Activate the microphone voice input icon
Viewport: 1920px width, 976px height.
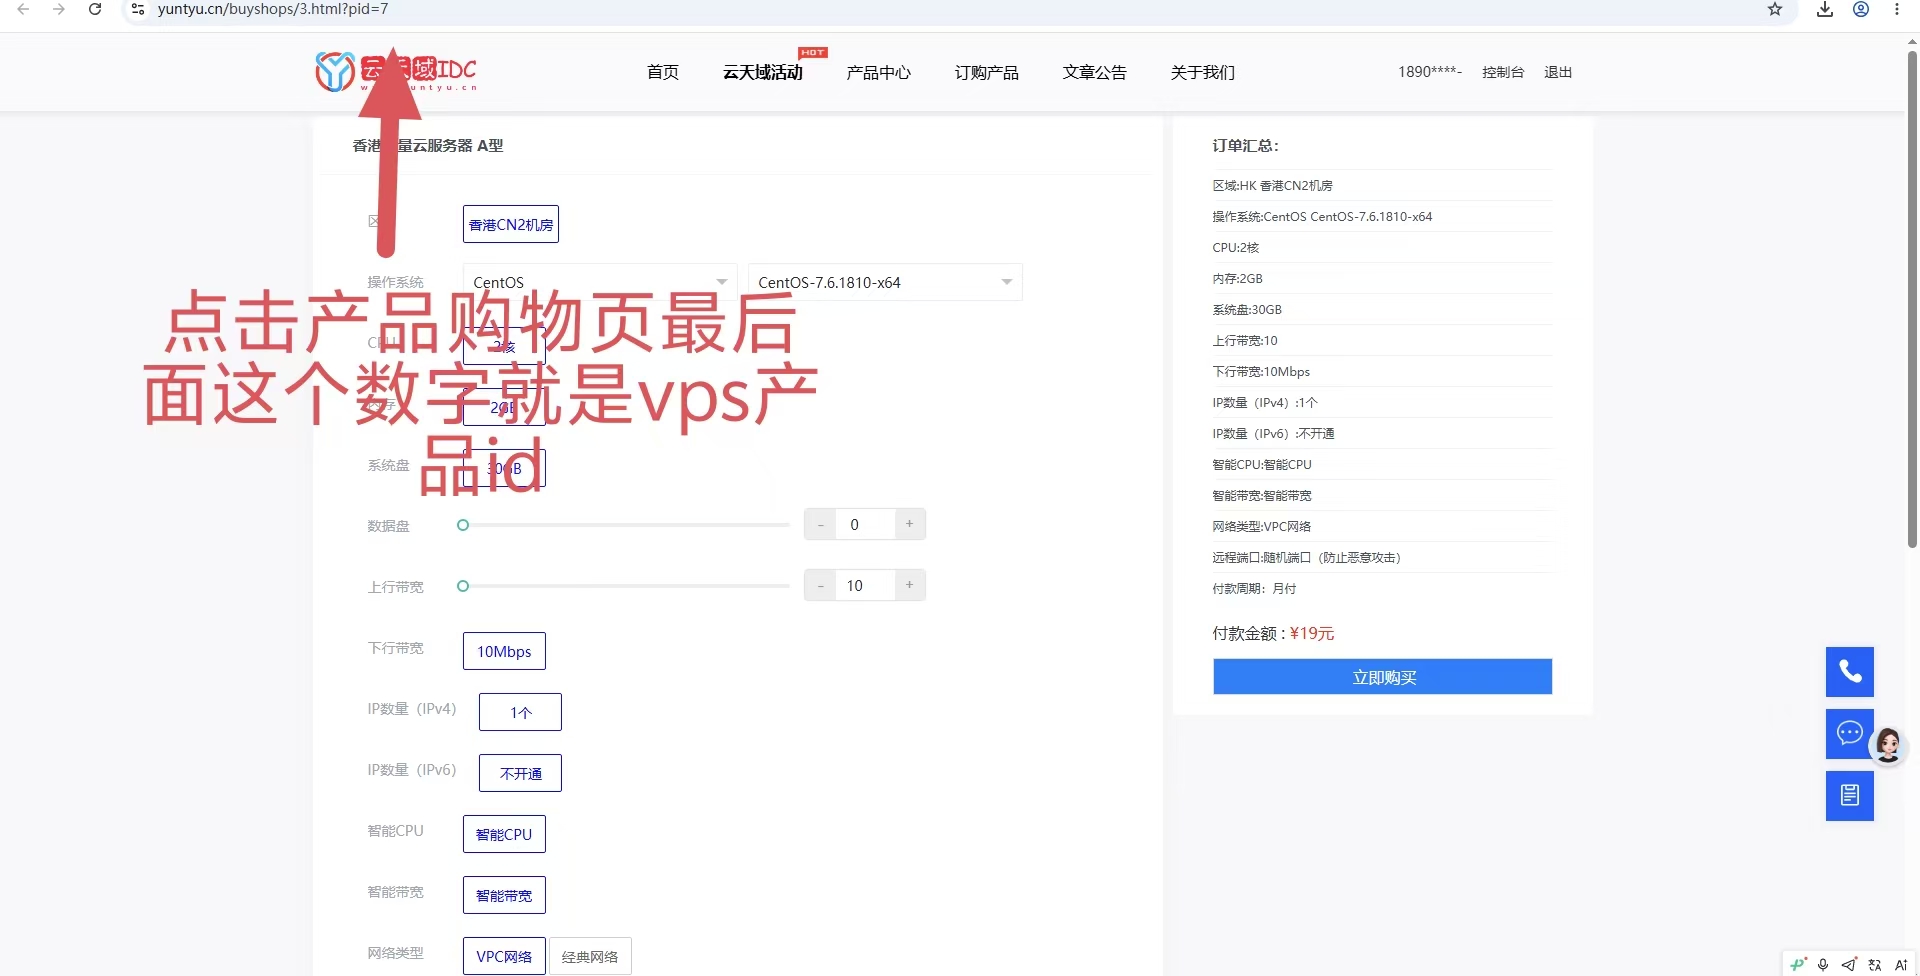1823,964
